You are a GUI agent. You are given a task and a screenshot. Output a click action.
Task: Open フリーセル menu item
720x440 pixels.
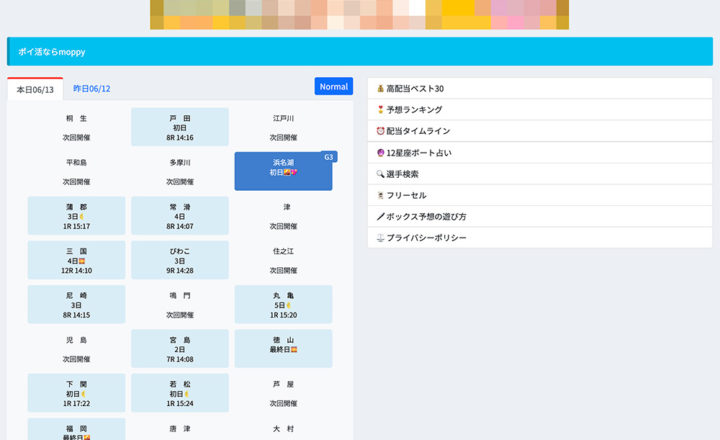[x=540, y=195]
